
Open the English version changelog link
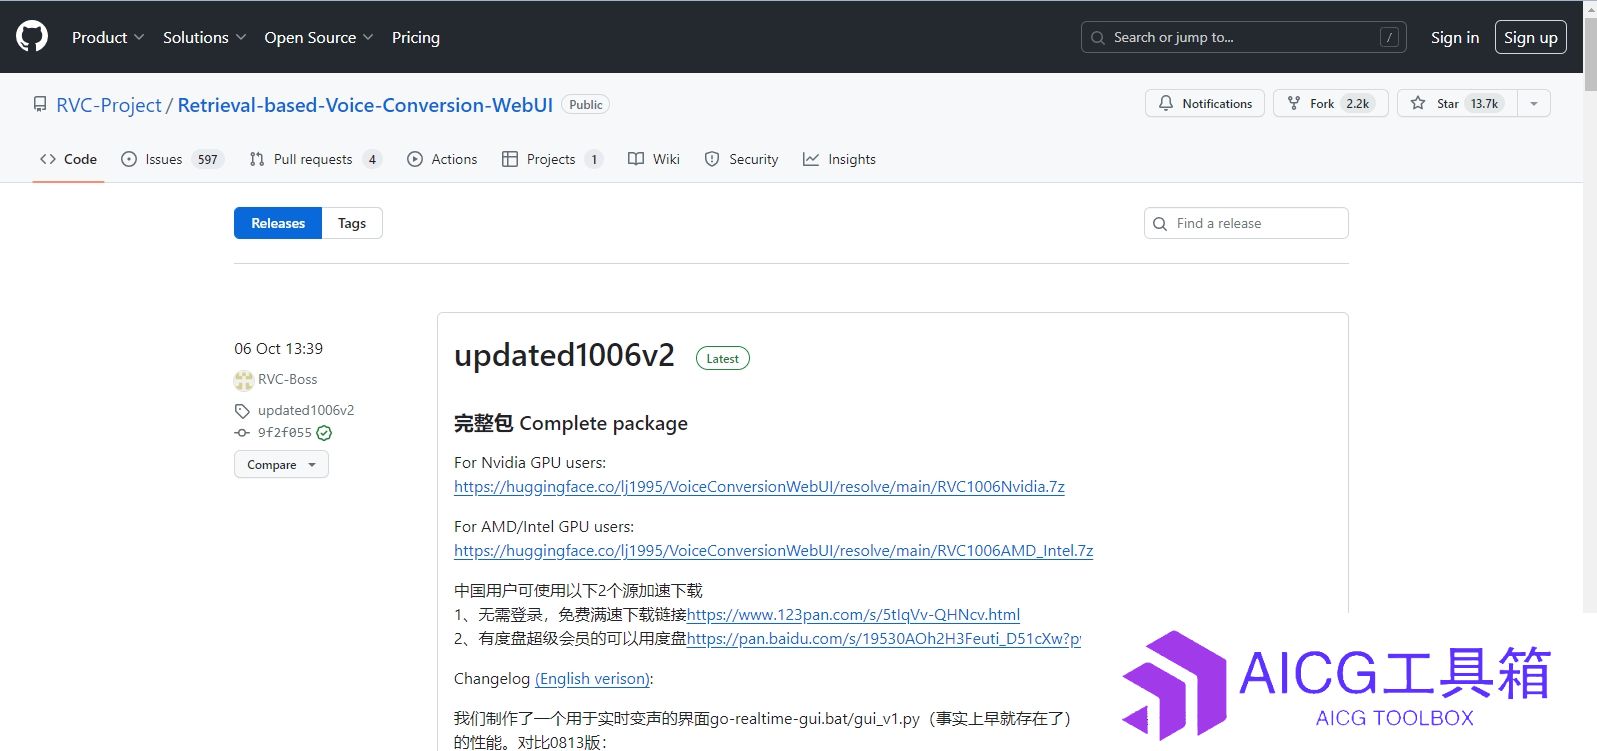pos(593,679)
